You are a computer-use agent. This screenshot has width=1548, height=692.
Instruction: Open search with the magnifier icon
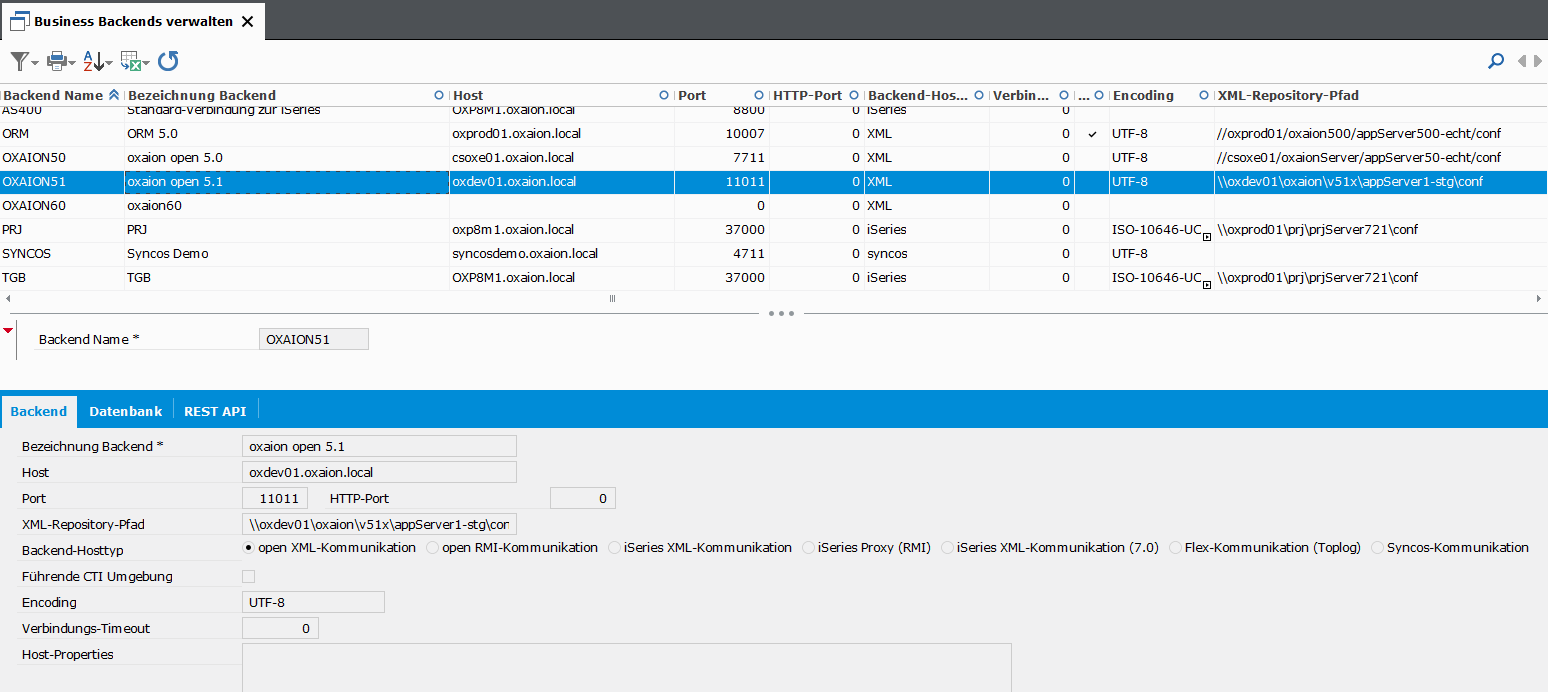1496,61
